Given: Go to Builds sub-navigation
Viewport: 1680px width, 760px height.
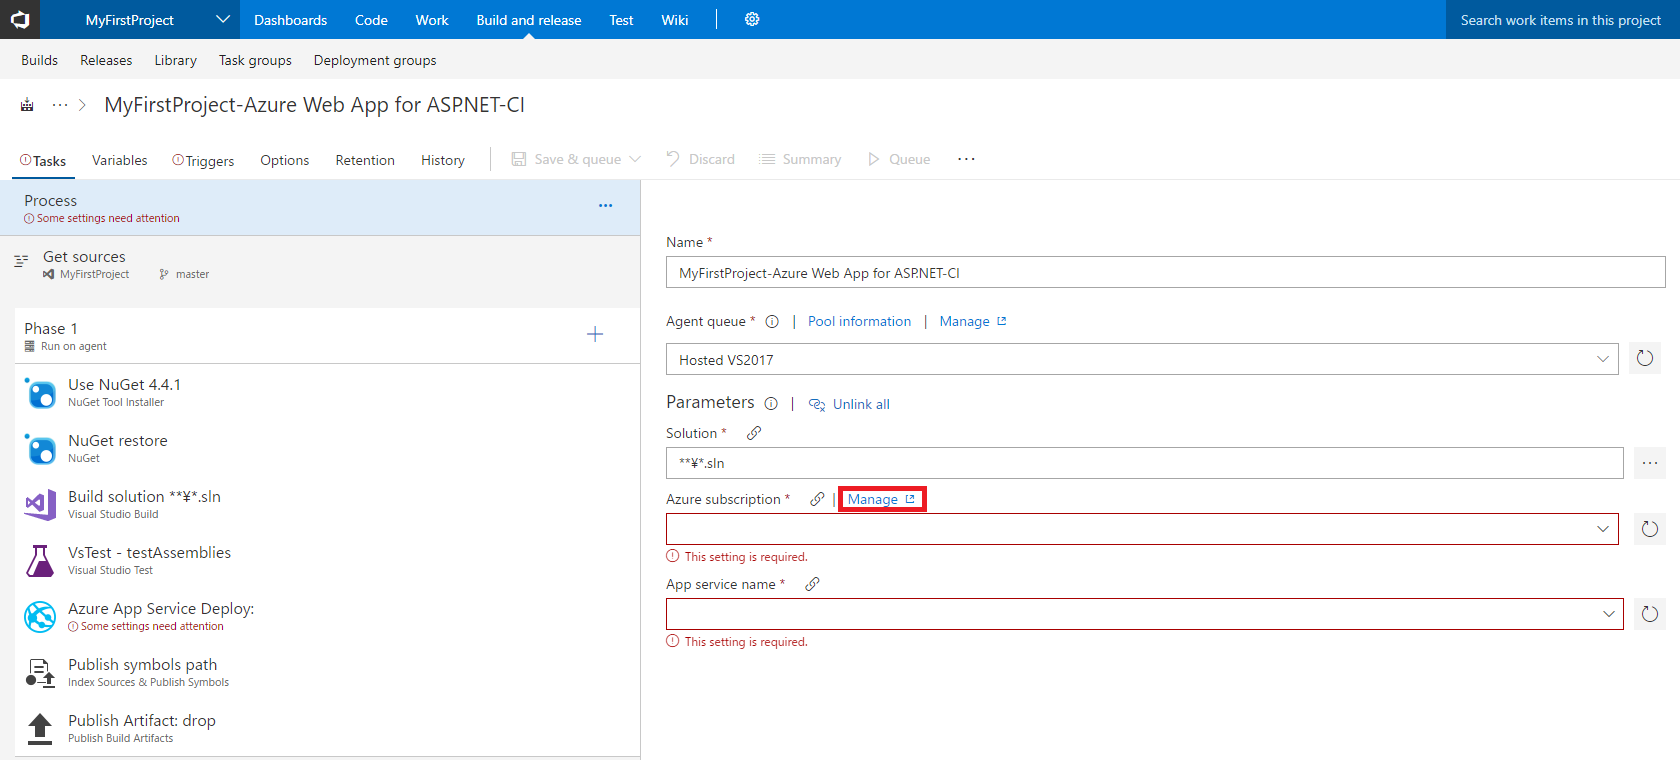Looking at the screenshot, I should click(40, 60).
